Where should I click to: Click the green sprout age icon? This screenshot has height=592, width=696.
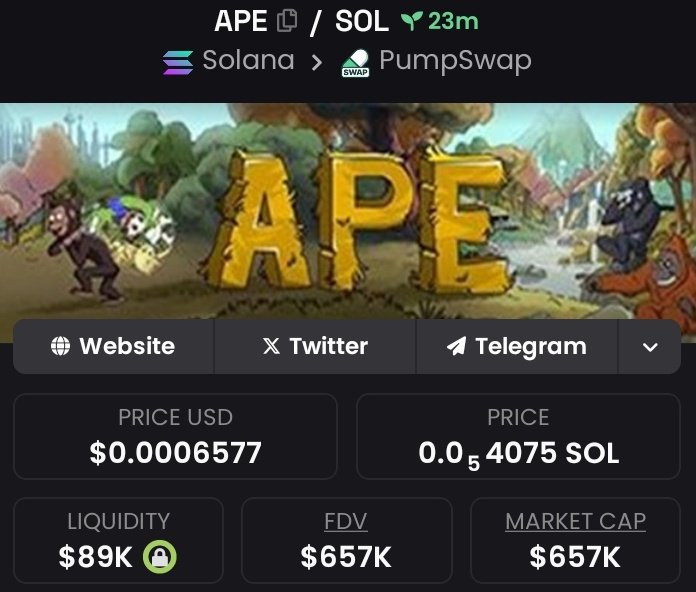(x=411, y=21)
